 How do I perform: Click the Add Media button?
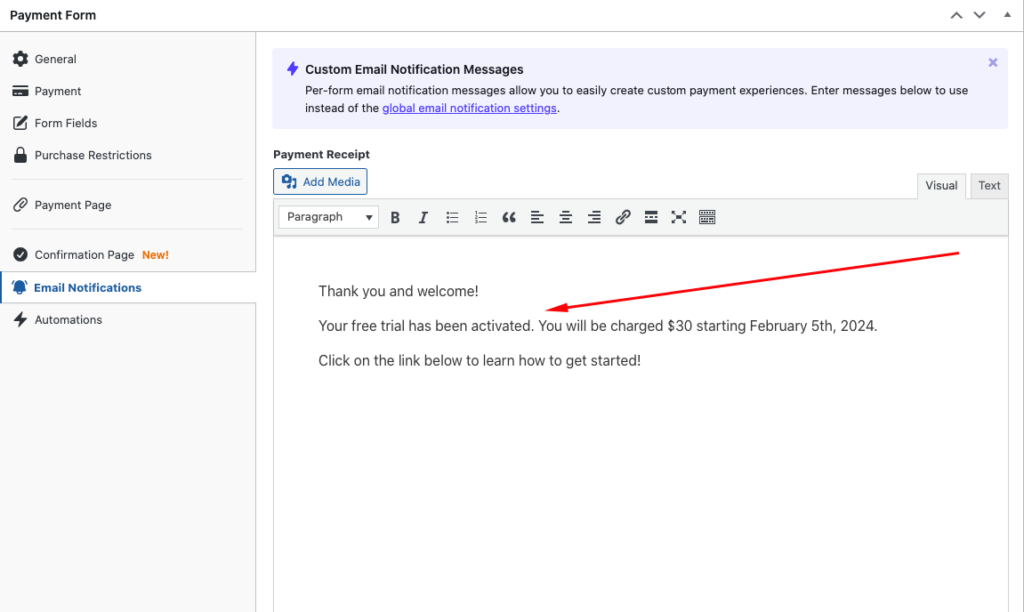[320, 181]
